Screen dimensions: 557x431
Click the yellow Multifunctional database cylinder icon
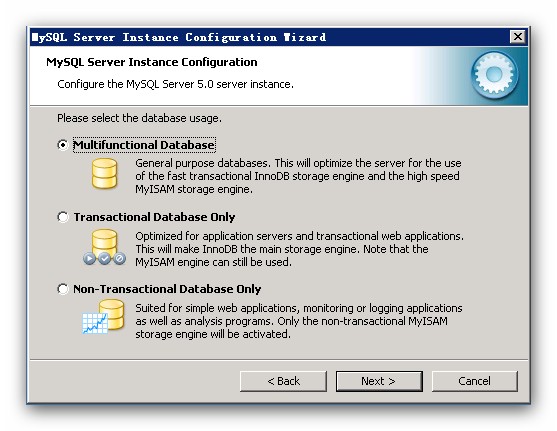(104, 174)
